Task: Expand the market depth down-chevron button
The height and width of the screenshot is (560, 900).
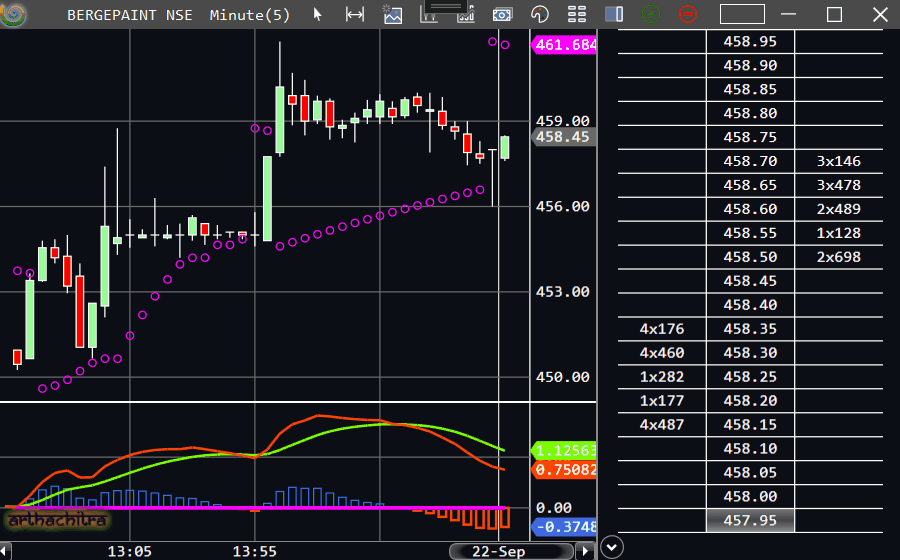Action: coord(612,547)
